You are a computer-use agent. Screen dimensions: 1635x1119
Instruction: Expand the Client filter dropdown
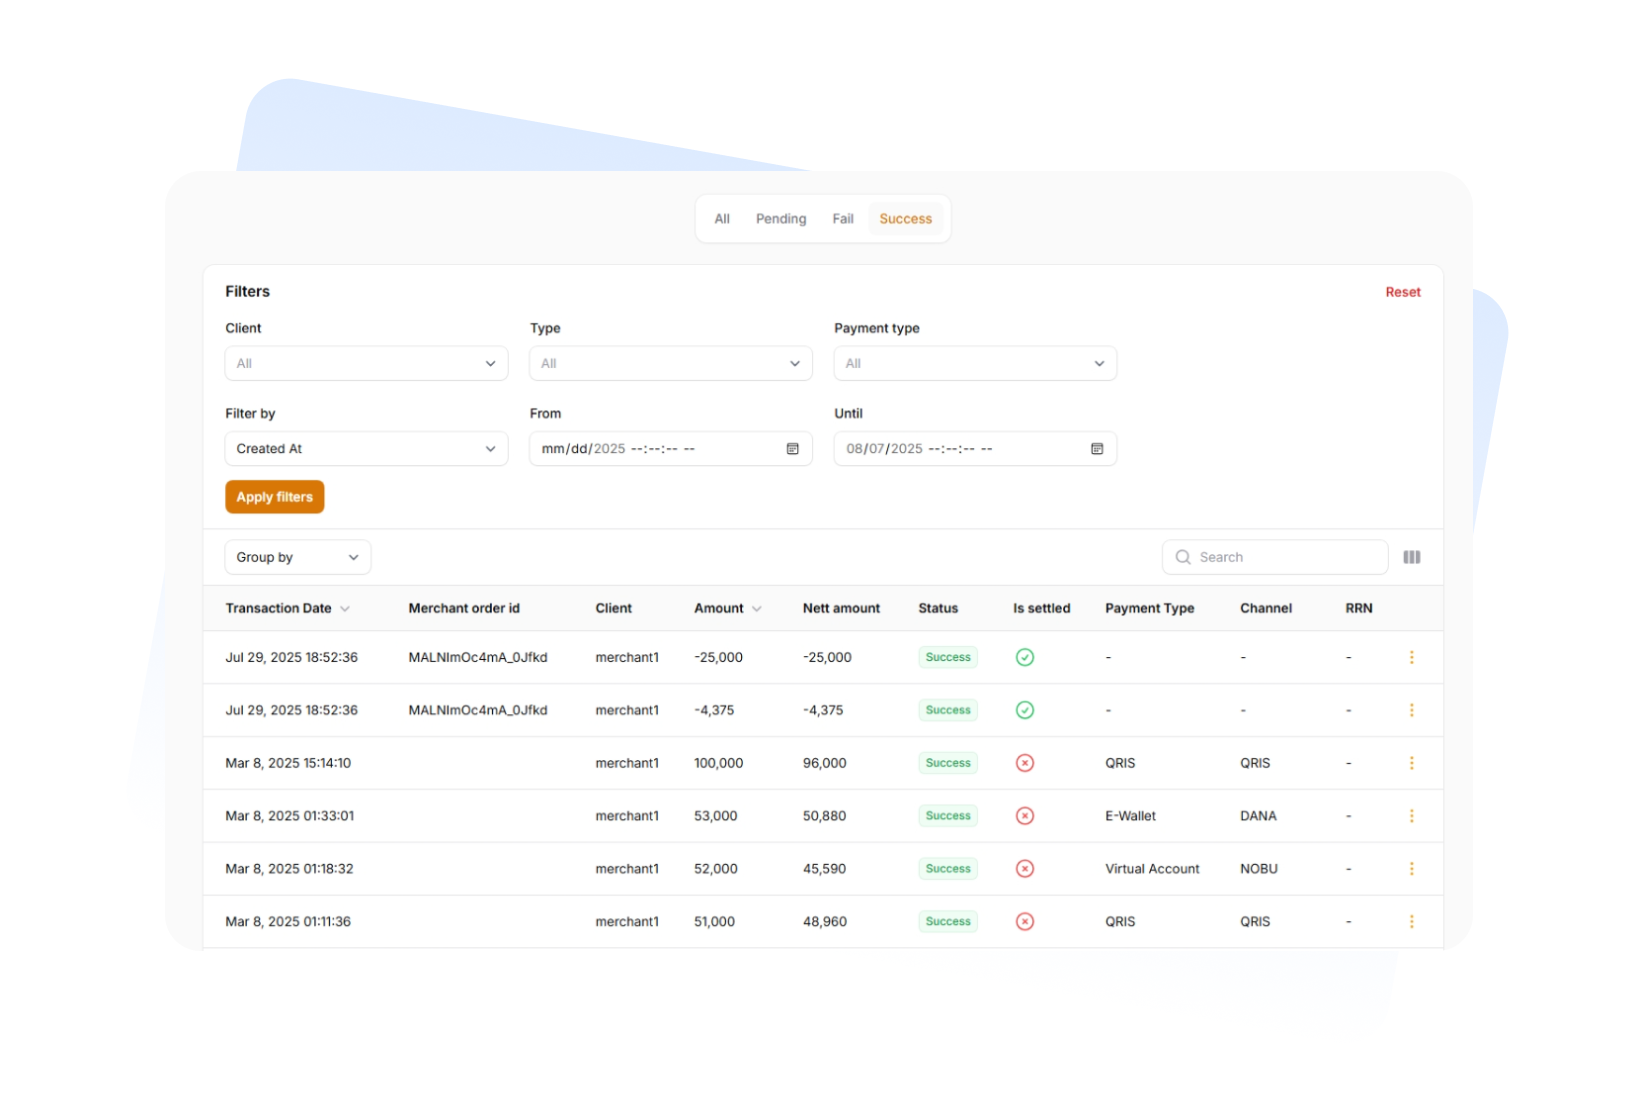pos(366,363)
